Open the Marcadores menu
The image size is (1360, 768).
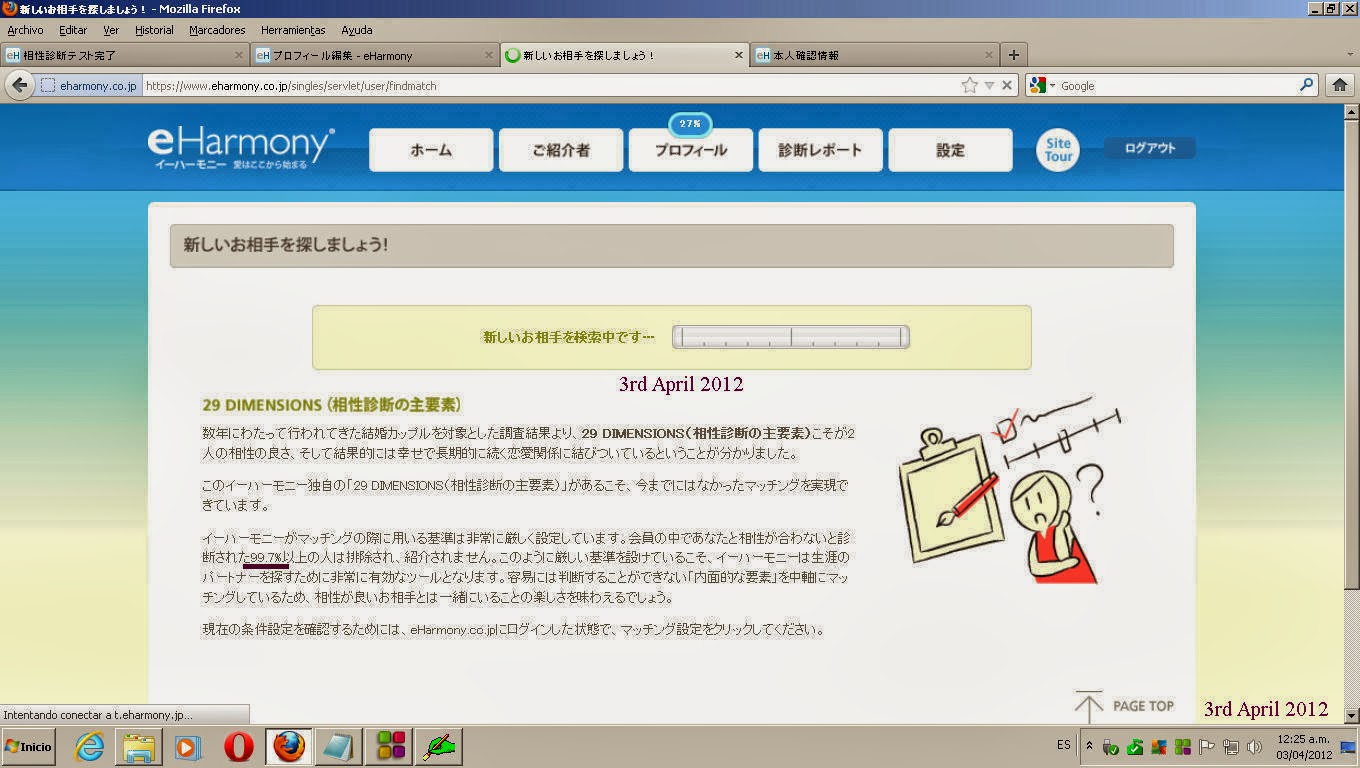(217, 30)
